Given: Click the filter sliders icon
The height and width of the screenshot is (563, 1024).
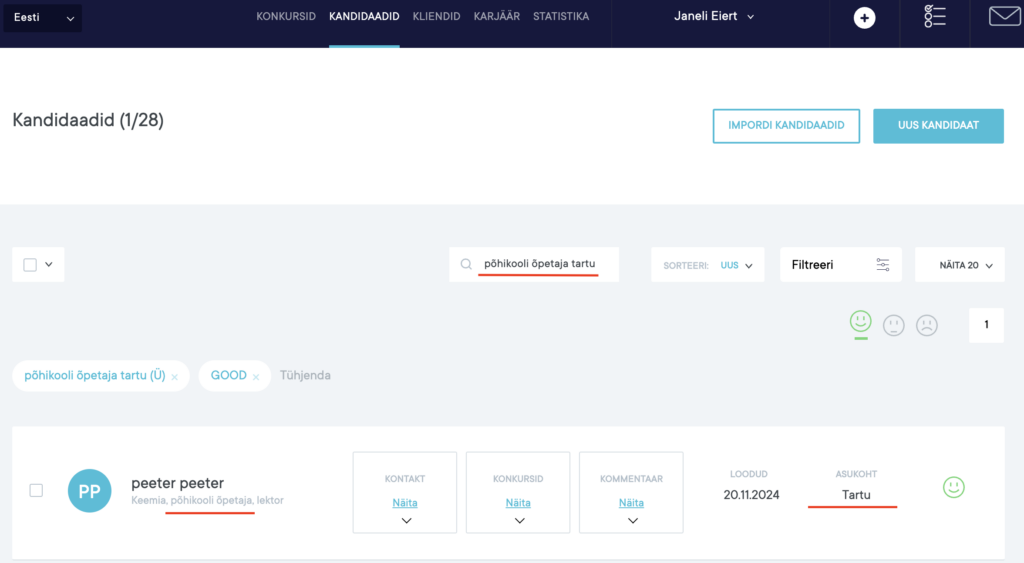Looking at the screenshot, I should [x=882, y=265].
